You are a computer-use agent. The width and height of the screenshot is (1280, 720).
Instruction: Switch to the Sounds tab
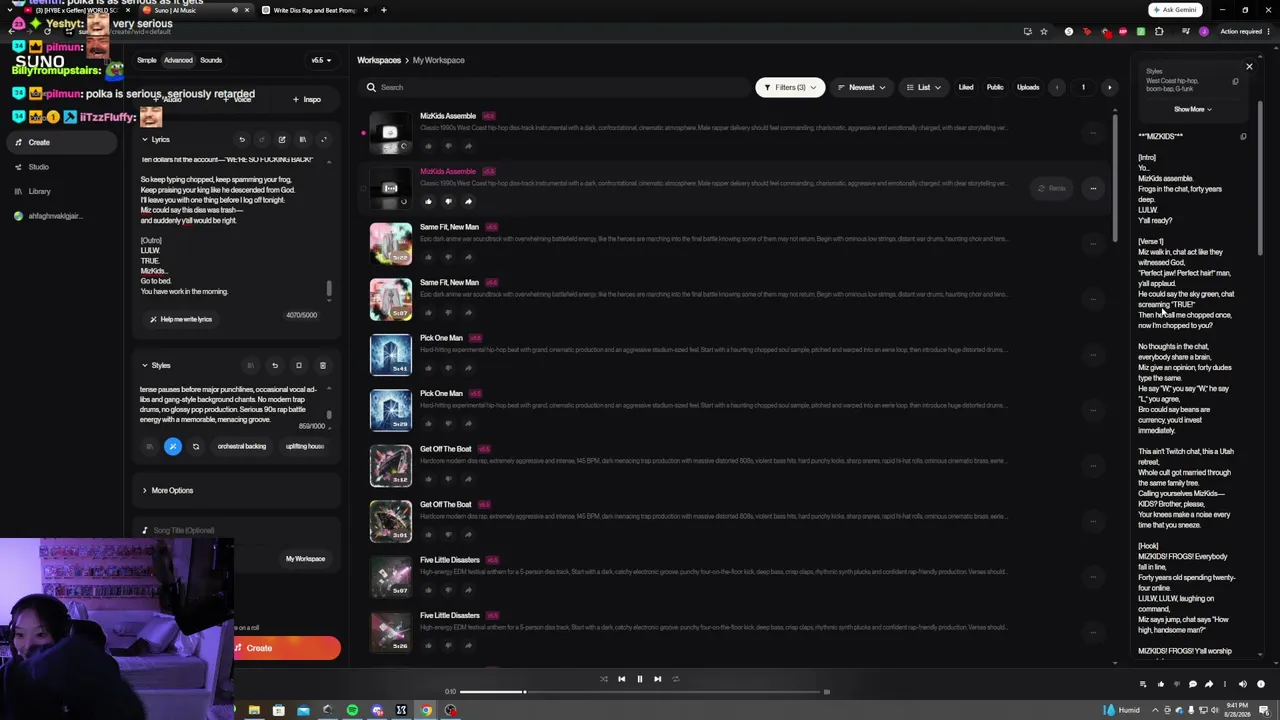pos(211,60)
